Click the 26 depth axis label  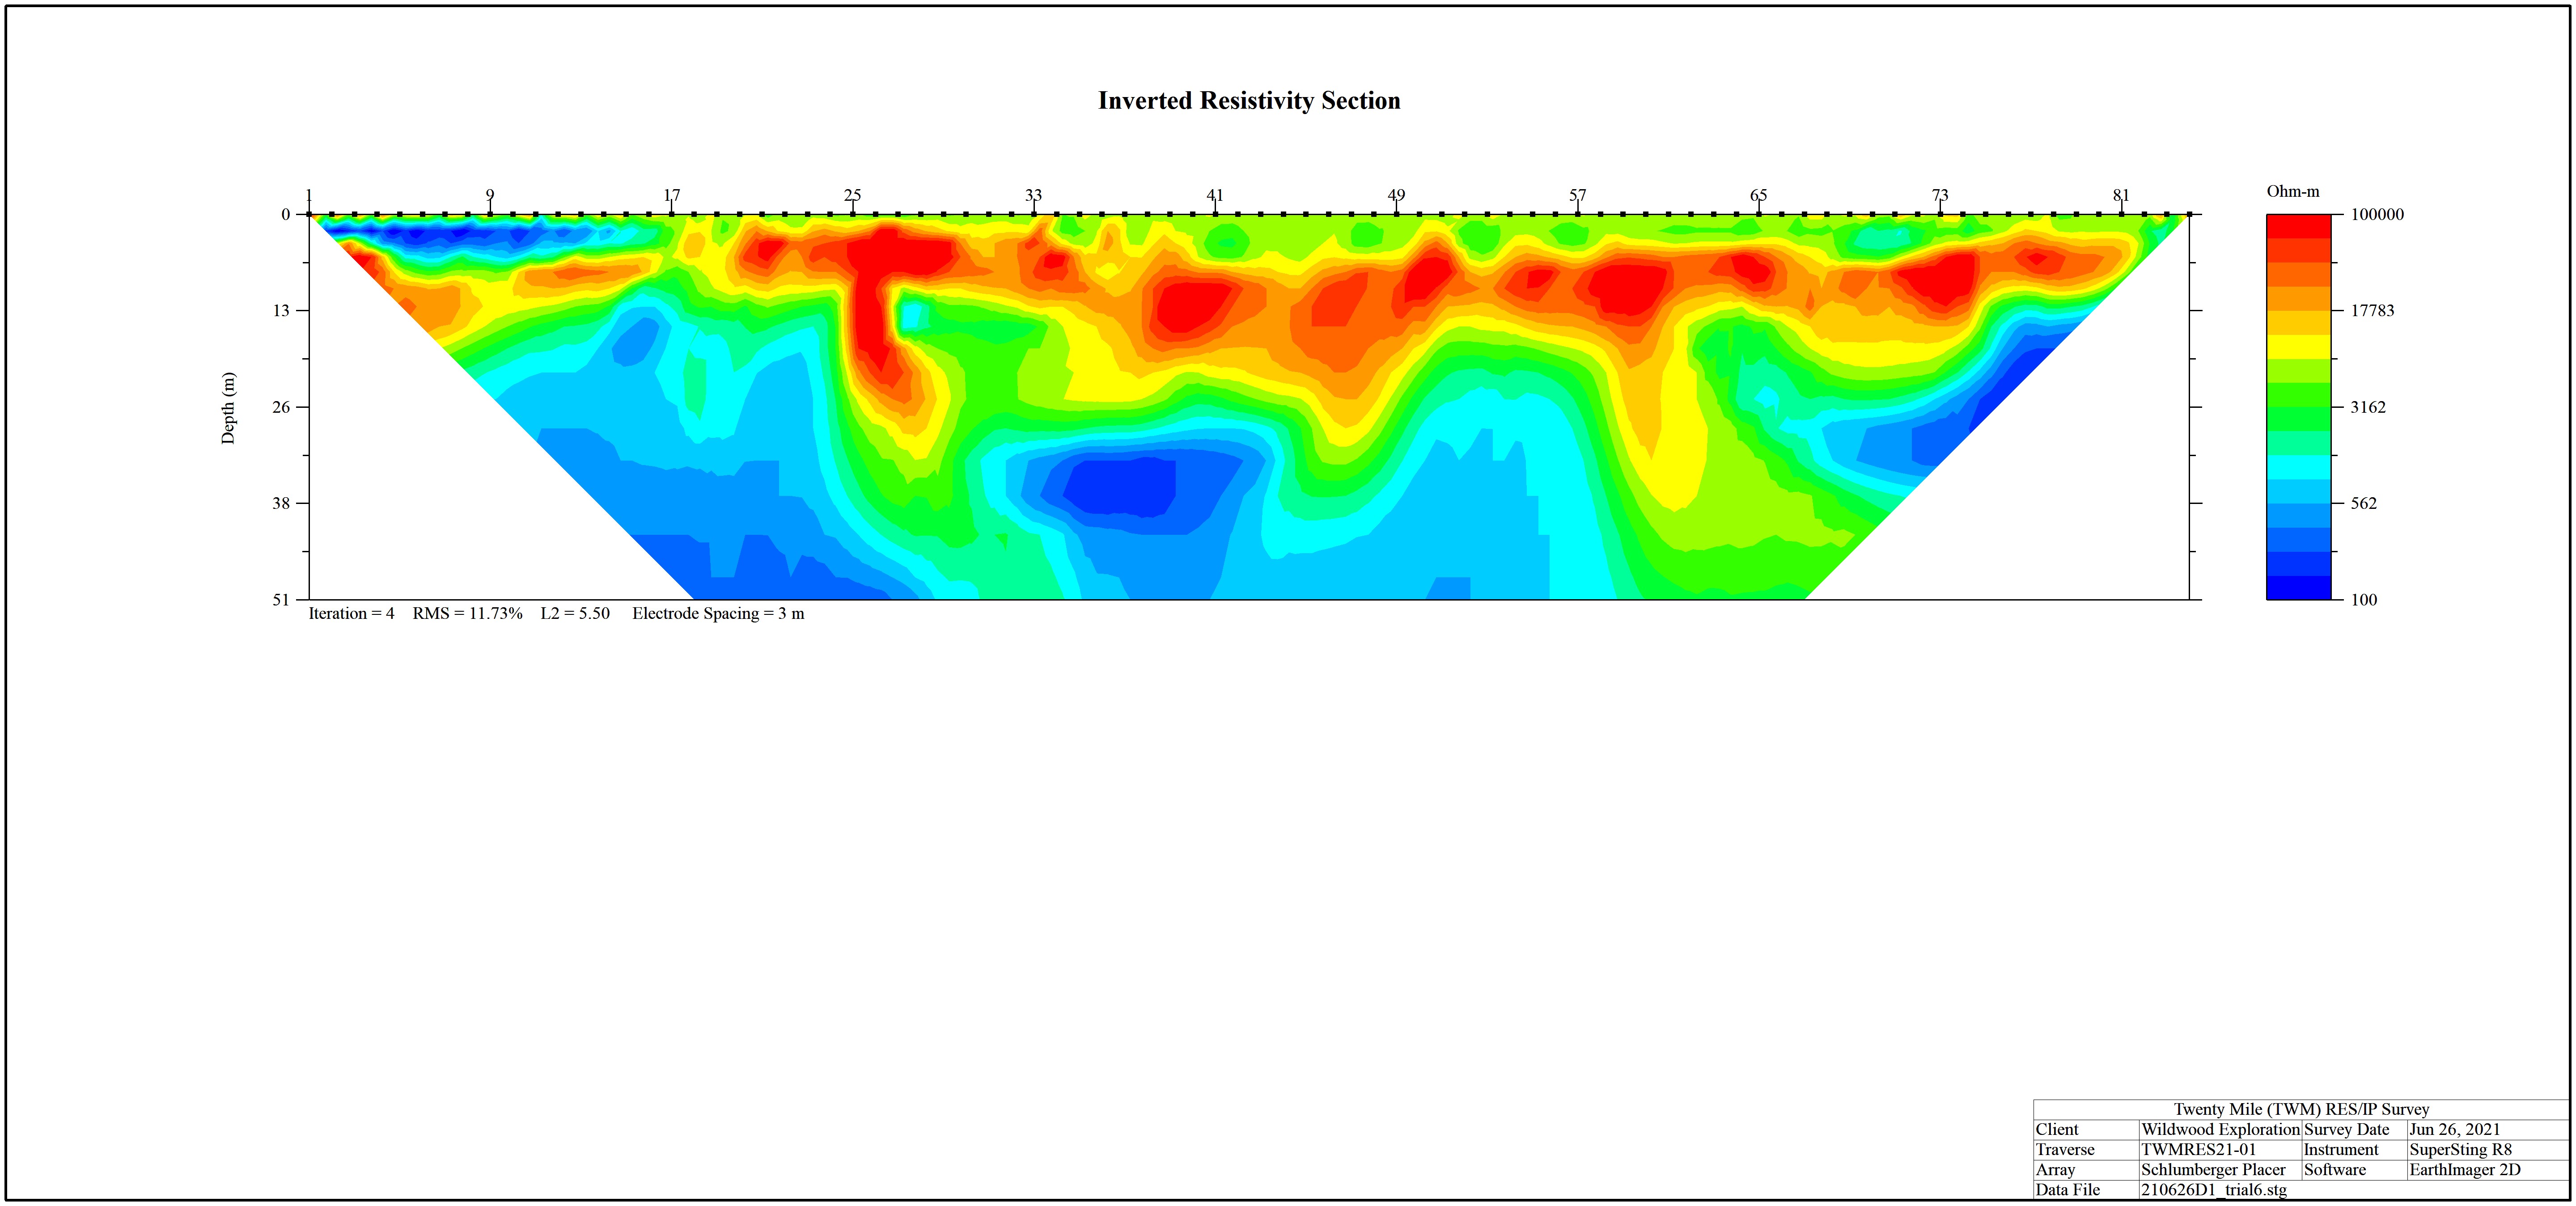click(281, 407)
